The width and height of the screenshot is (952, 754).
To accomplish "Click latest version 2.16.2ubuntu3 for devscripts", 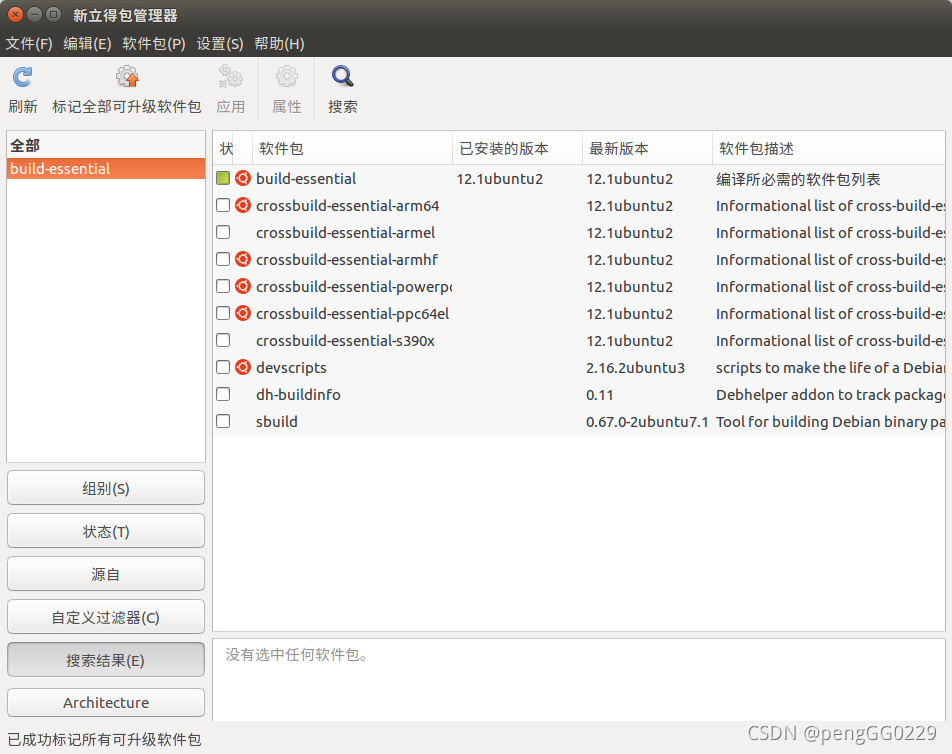I will tap(635, 368).
